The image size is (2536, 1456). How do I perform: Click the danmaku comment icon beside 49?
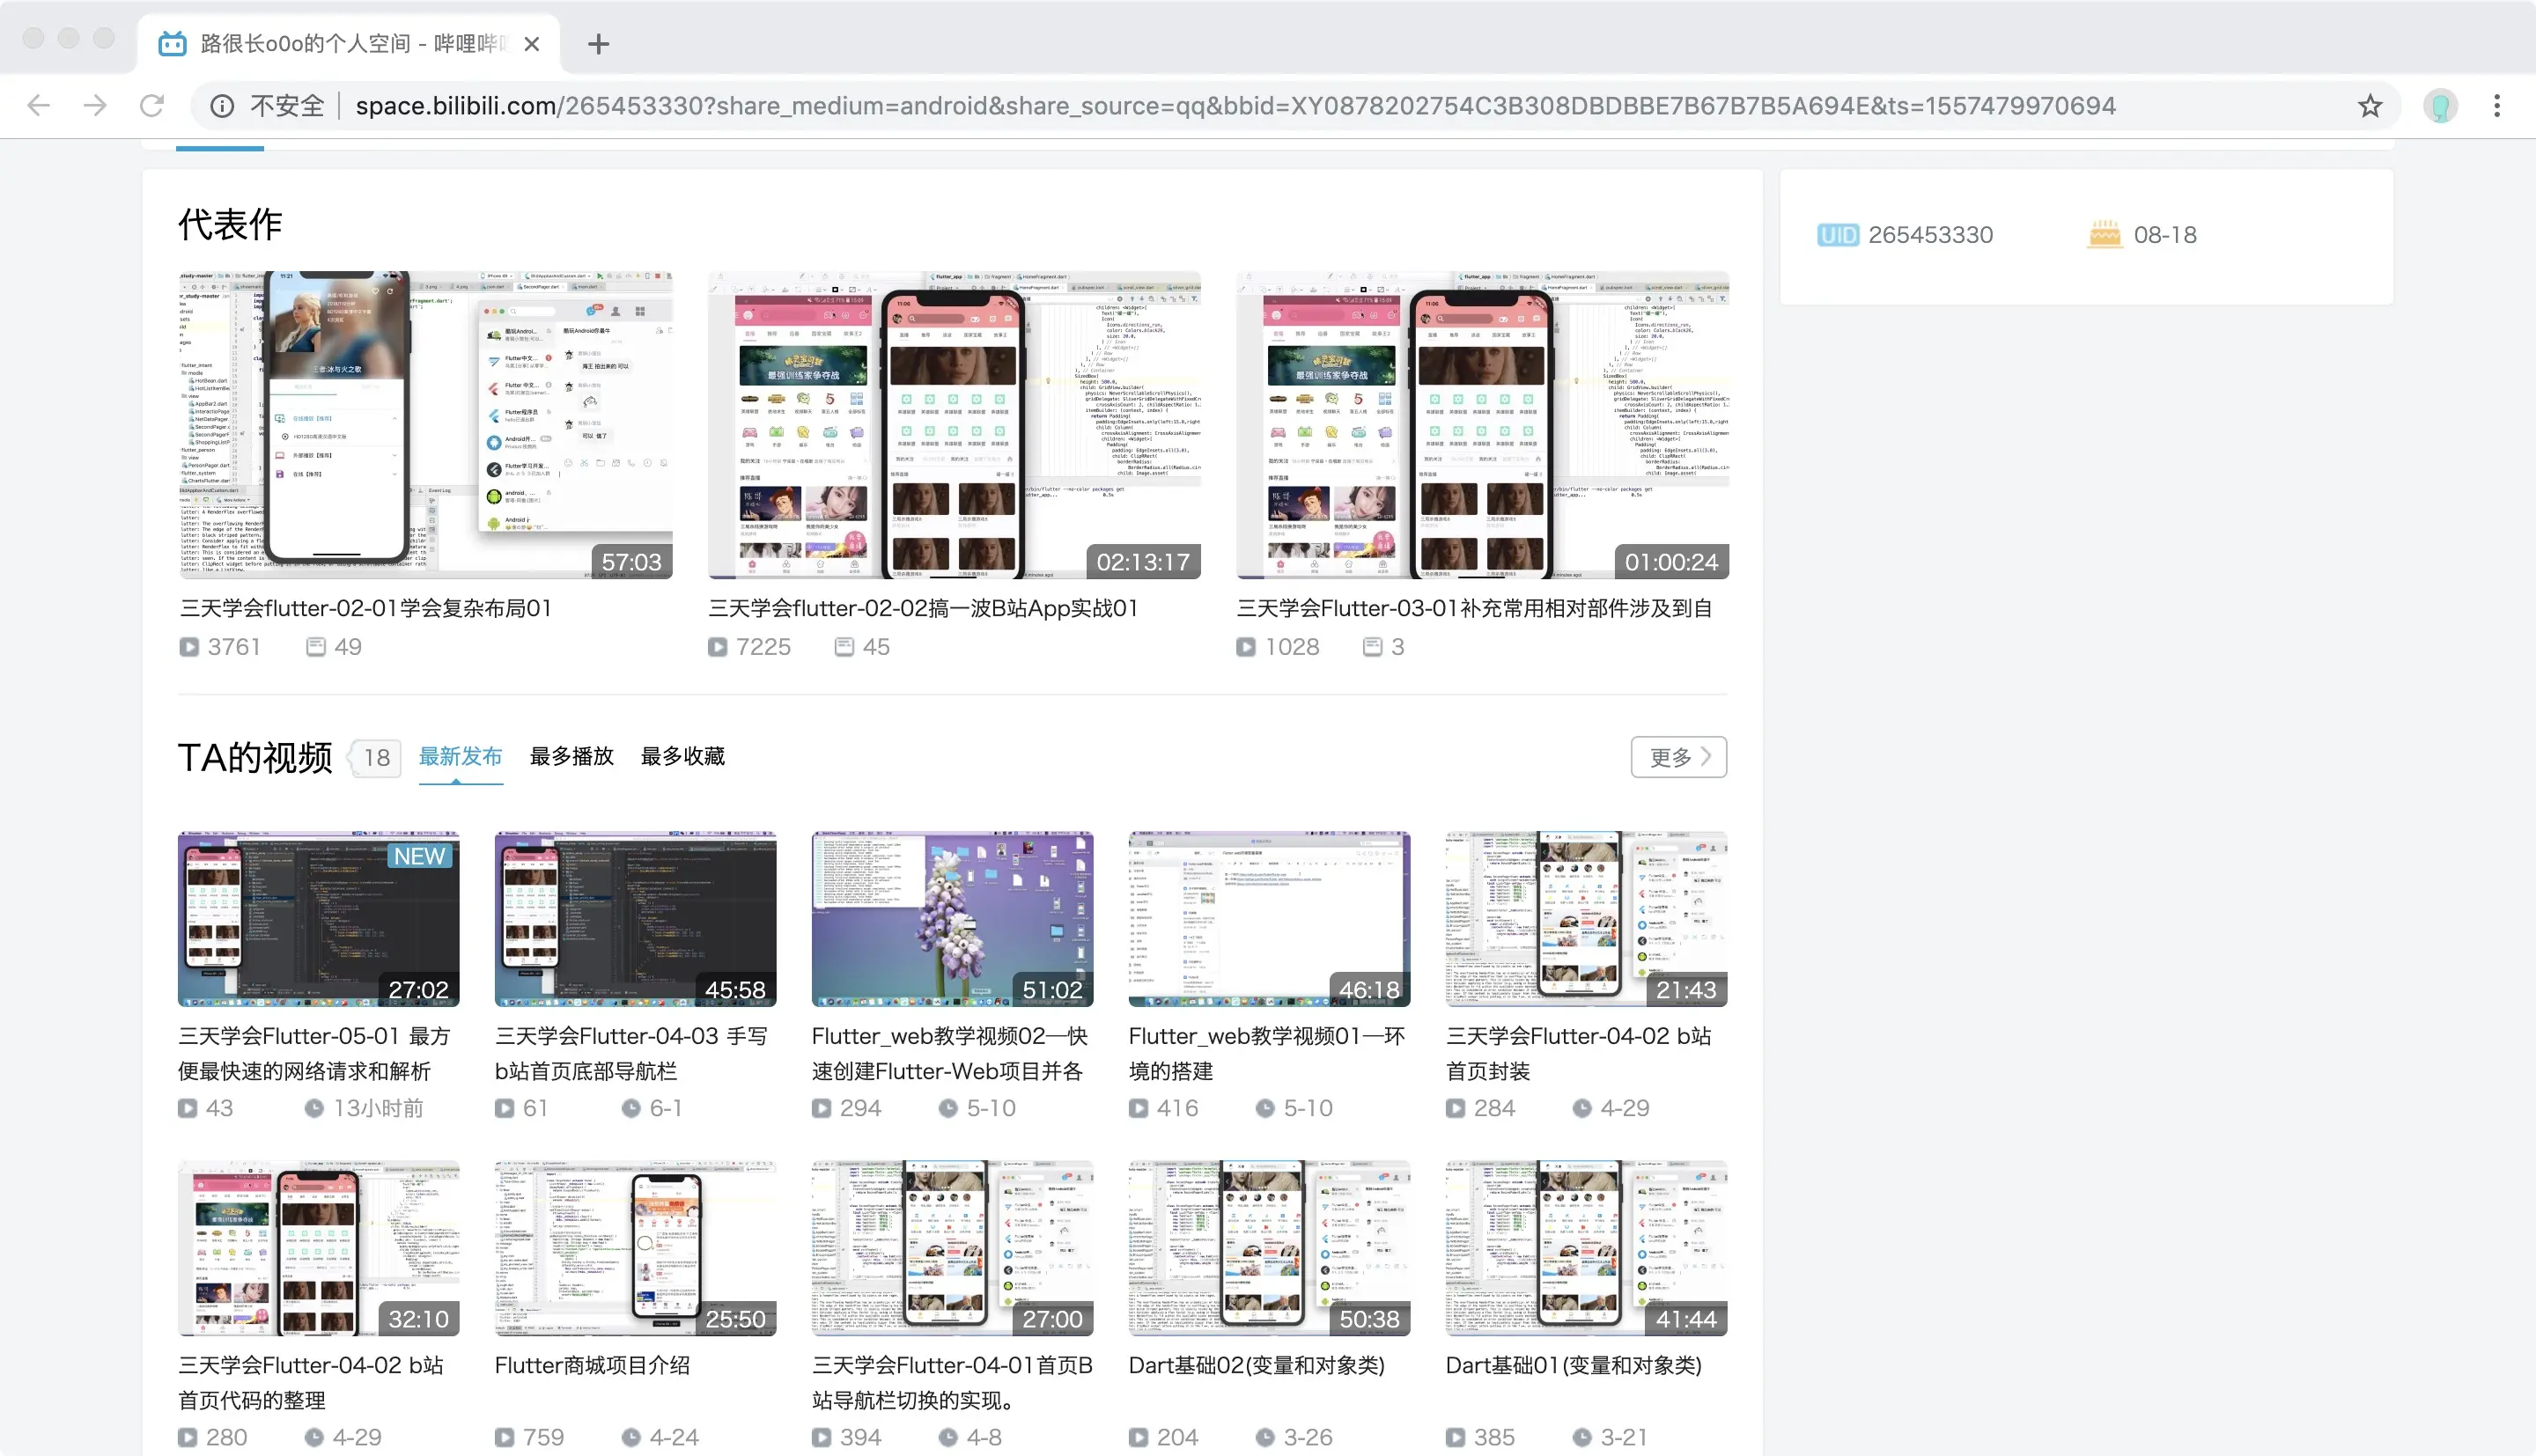pos(316,647)
